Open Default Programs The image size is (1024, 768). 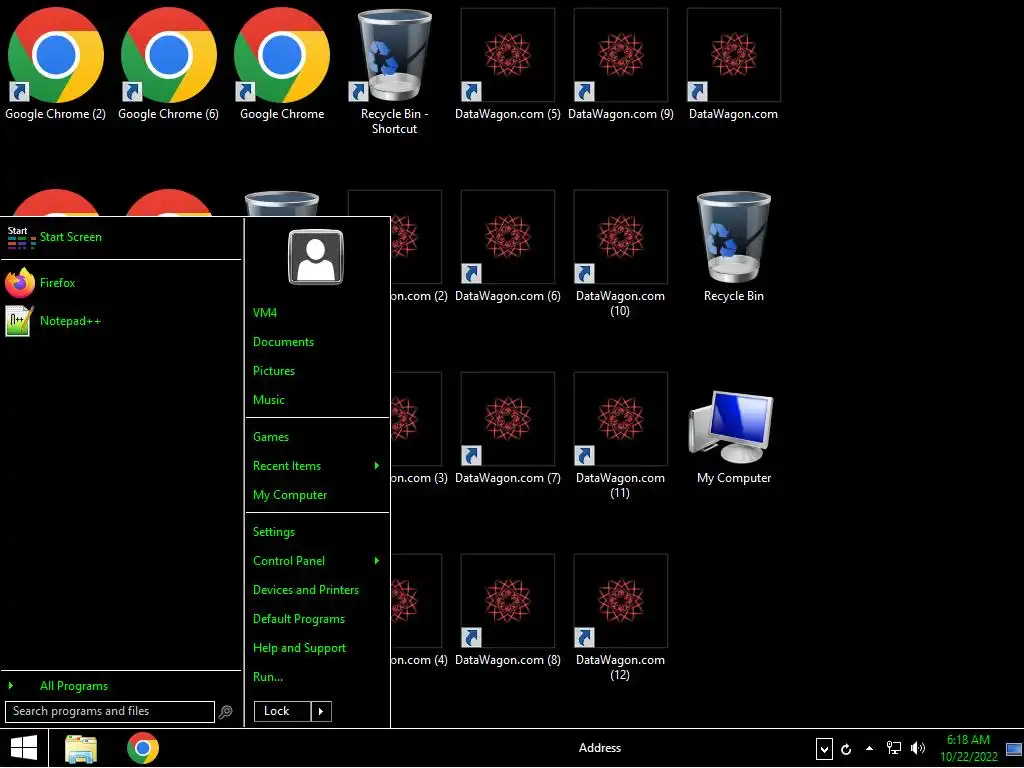tap(298, 619)
